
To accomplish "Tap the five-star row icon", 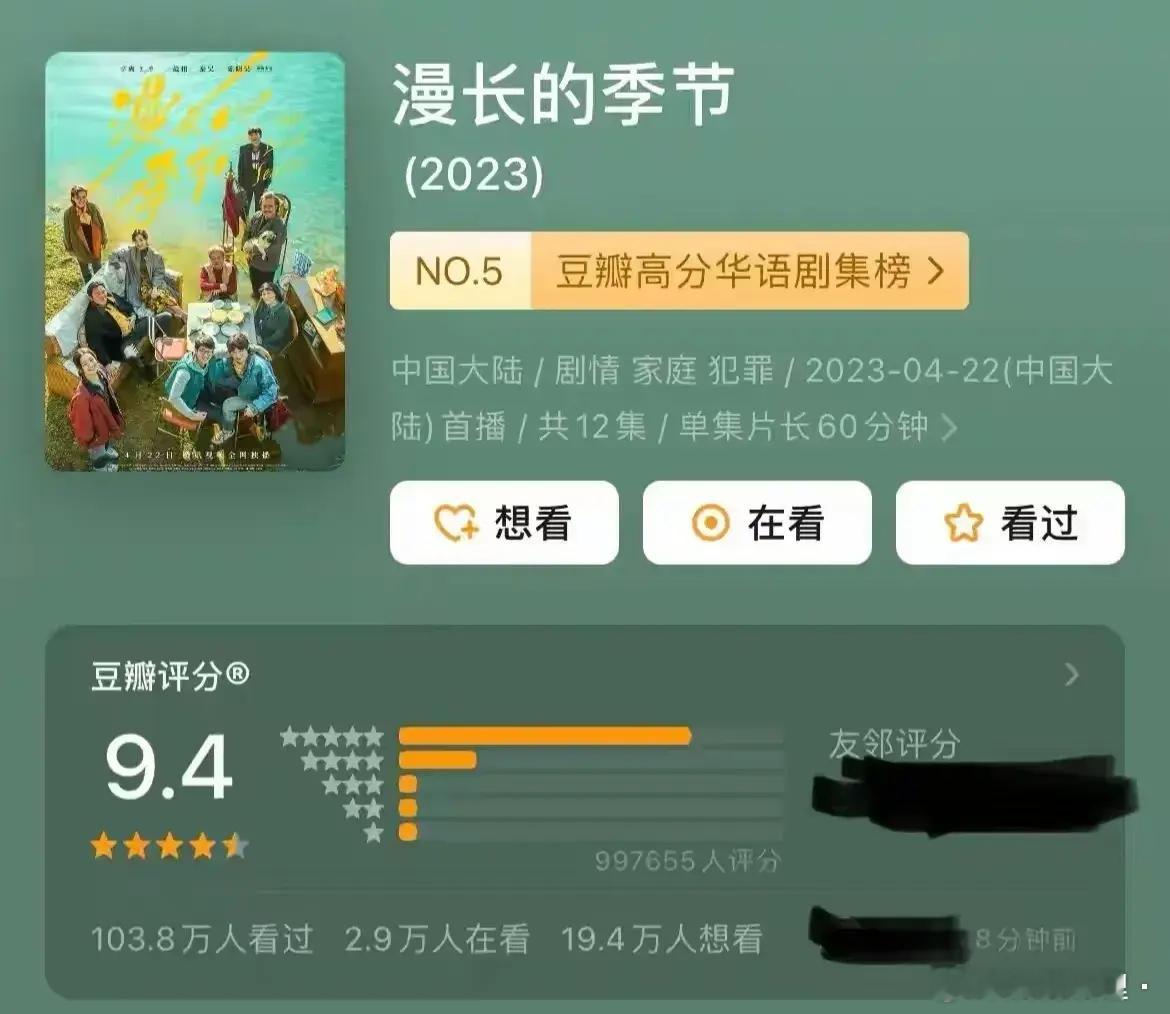I will (332, 737).
